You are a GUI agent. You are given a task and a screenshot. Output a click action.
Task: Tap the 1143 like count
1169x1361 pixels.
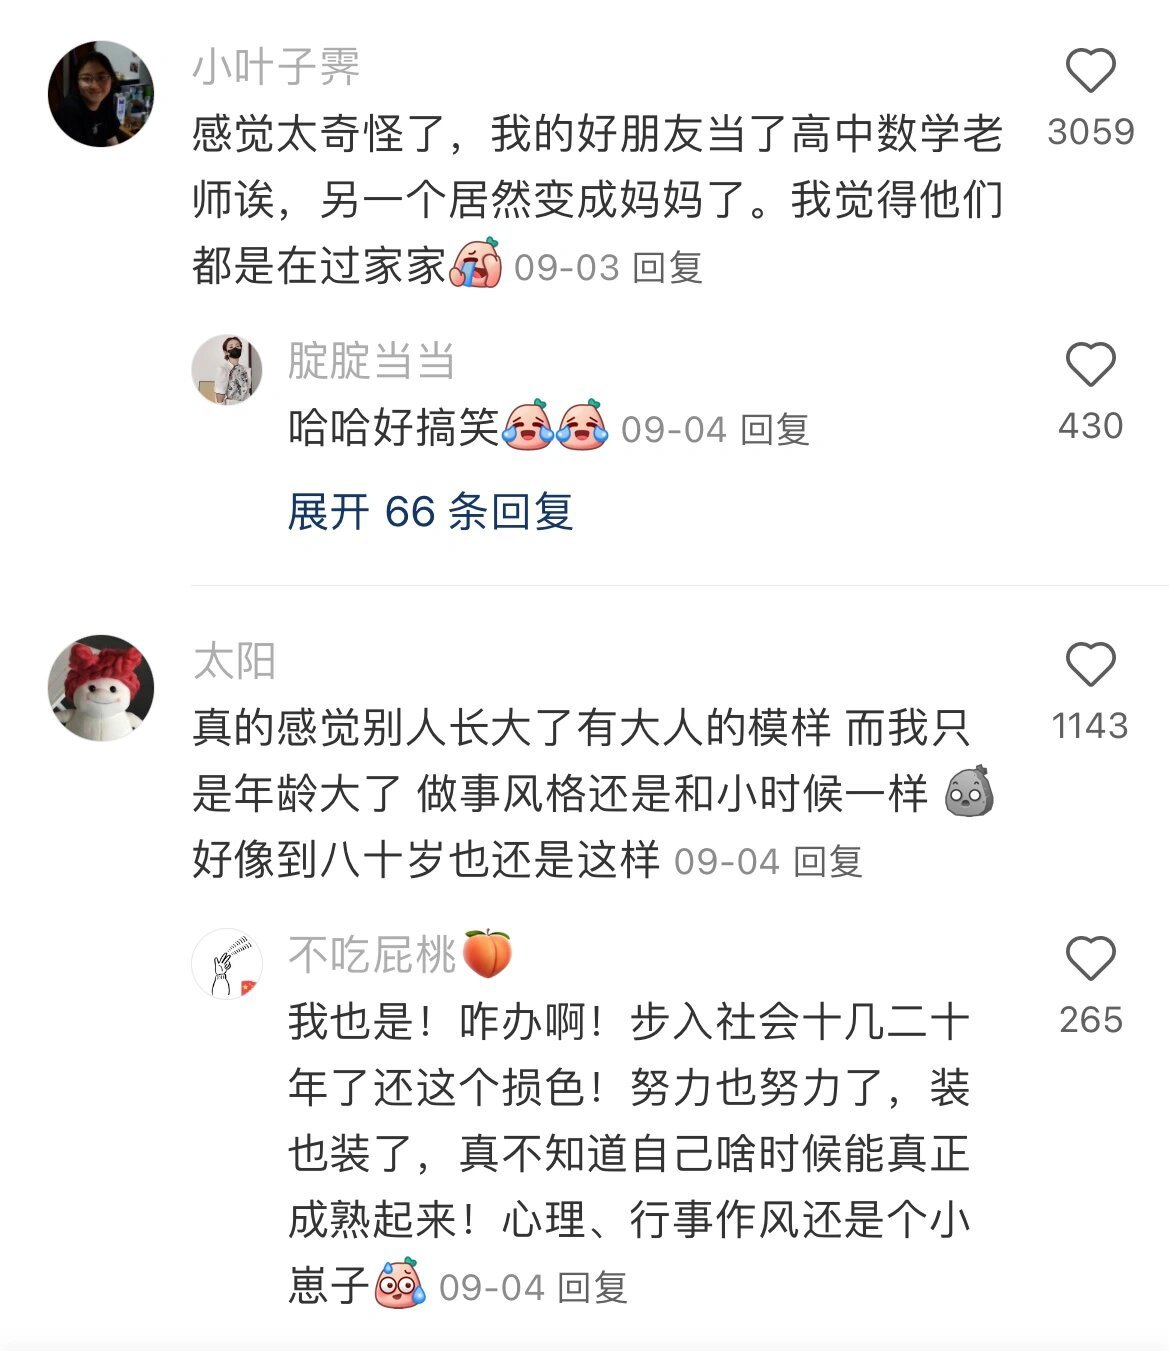[x=1090, y=726]
